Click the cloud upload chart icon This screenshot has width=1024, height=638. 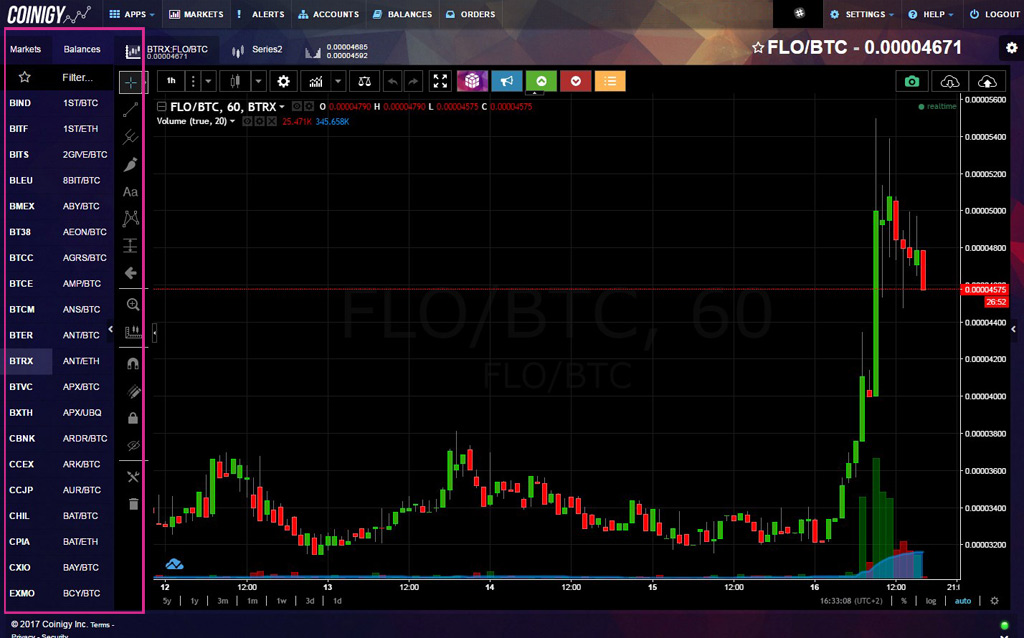coord(987,81)
